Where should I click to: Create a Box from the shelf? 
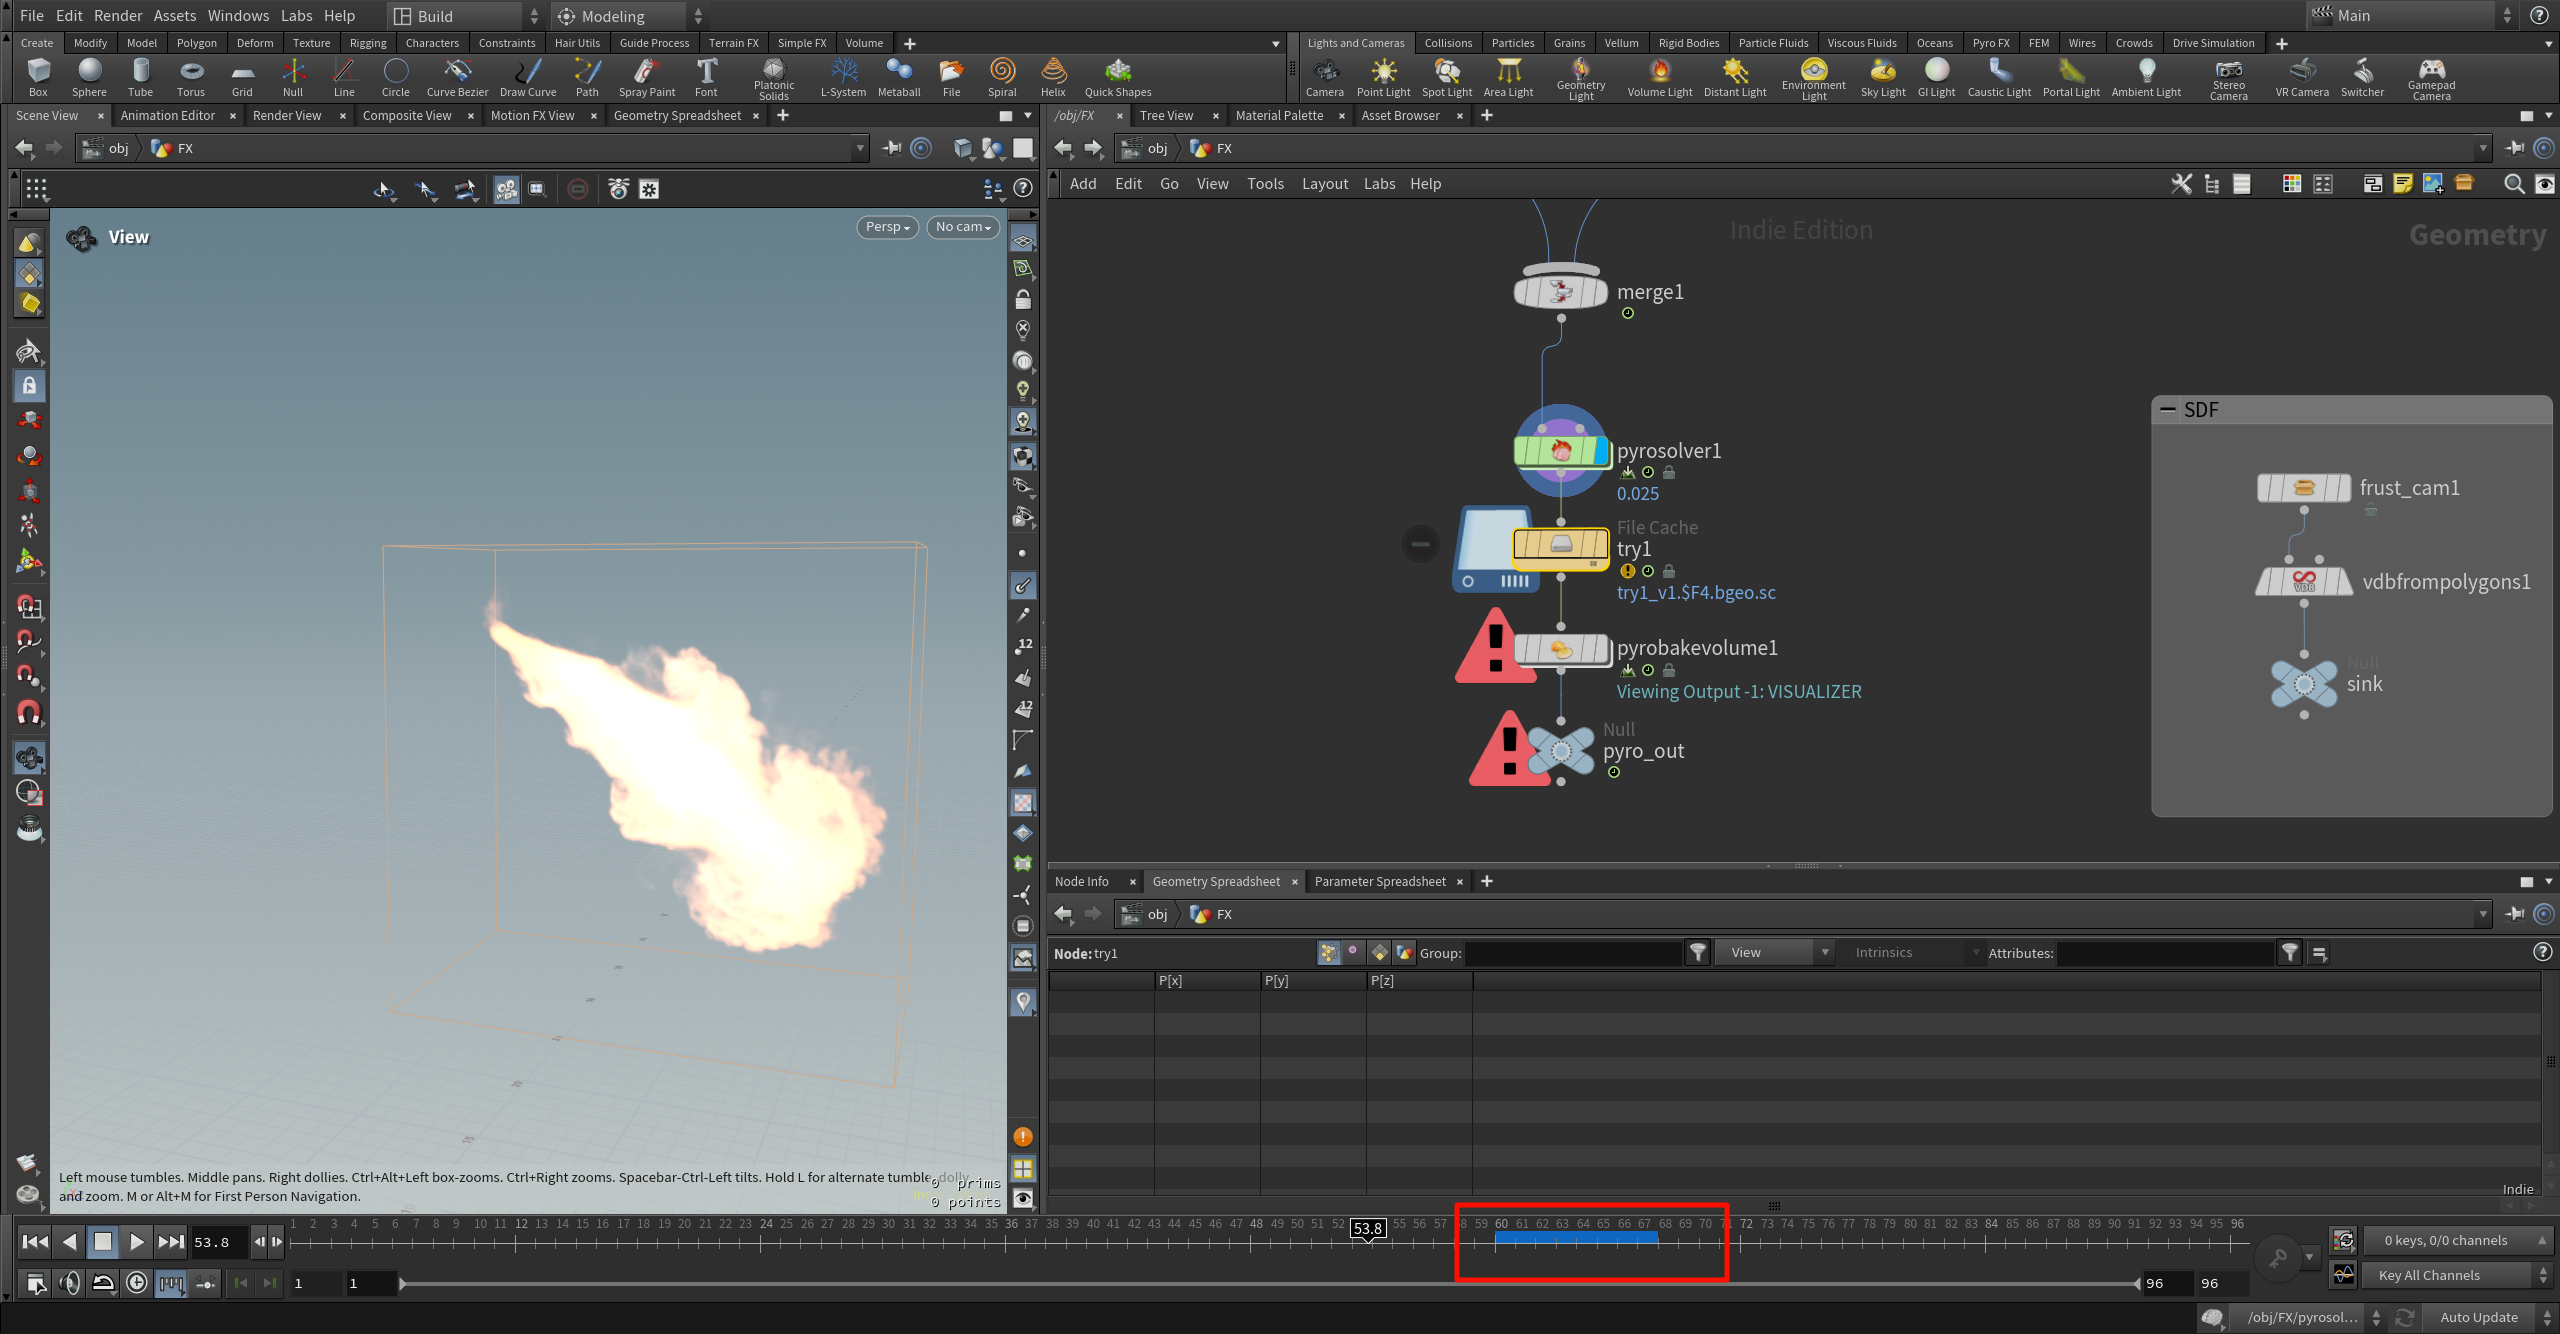click(x=38, y=77)
